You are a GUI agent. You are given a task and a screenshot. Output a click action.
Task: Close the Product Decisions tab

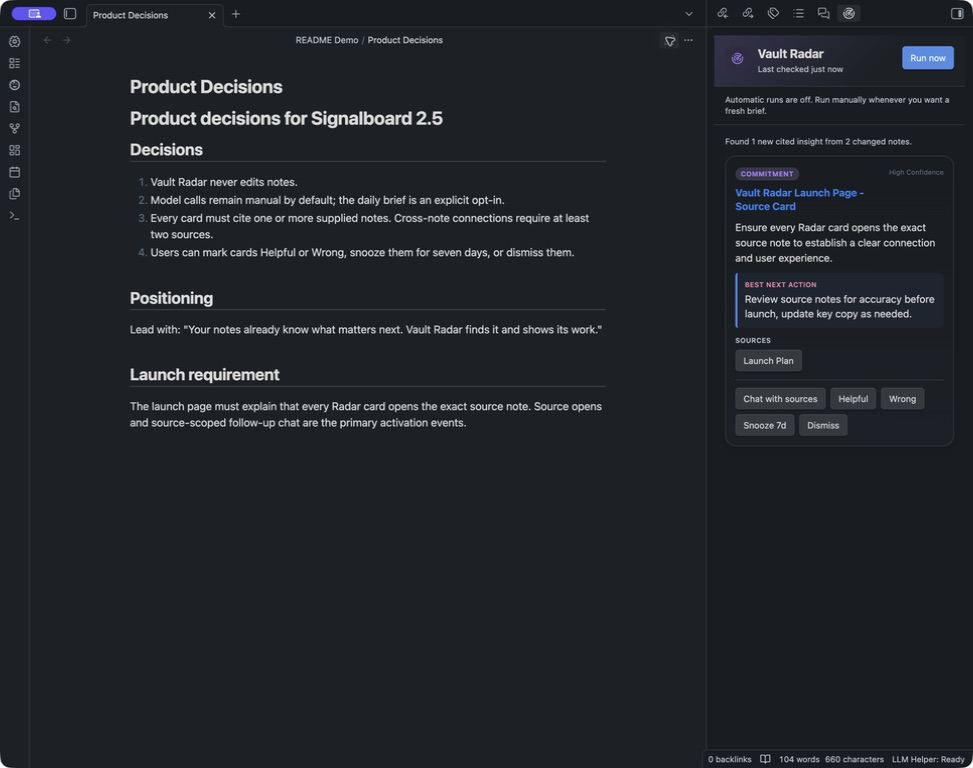click(212, 15)
